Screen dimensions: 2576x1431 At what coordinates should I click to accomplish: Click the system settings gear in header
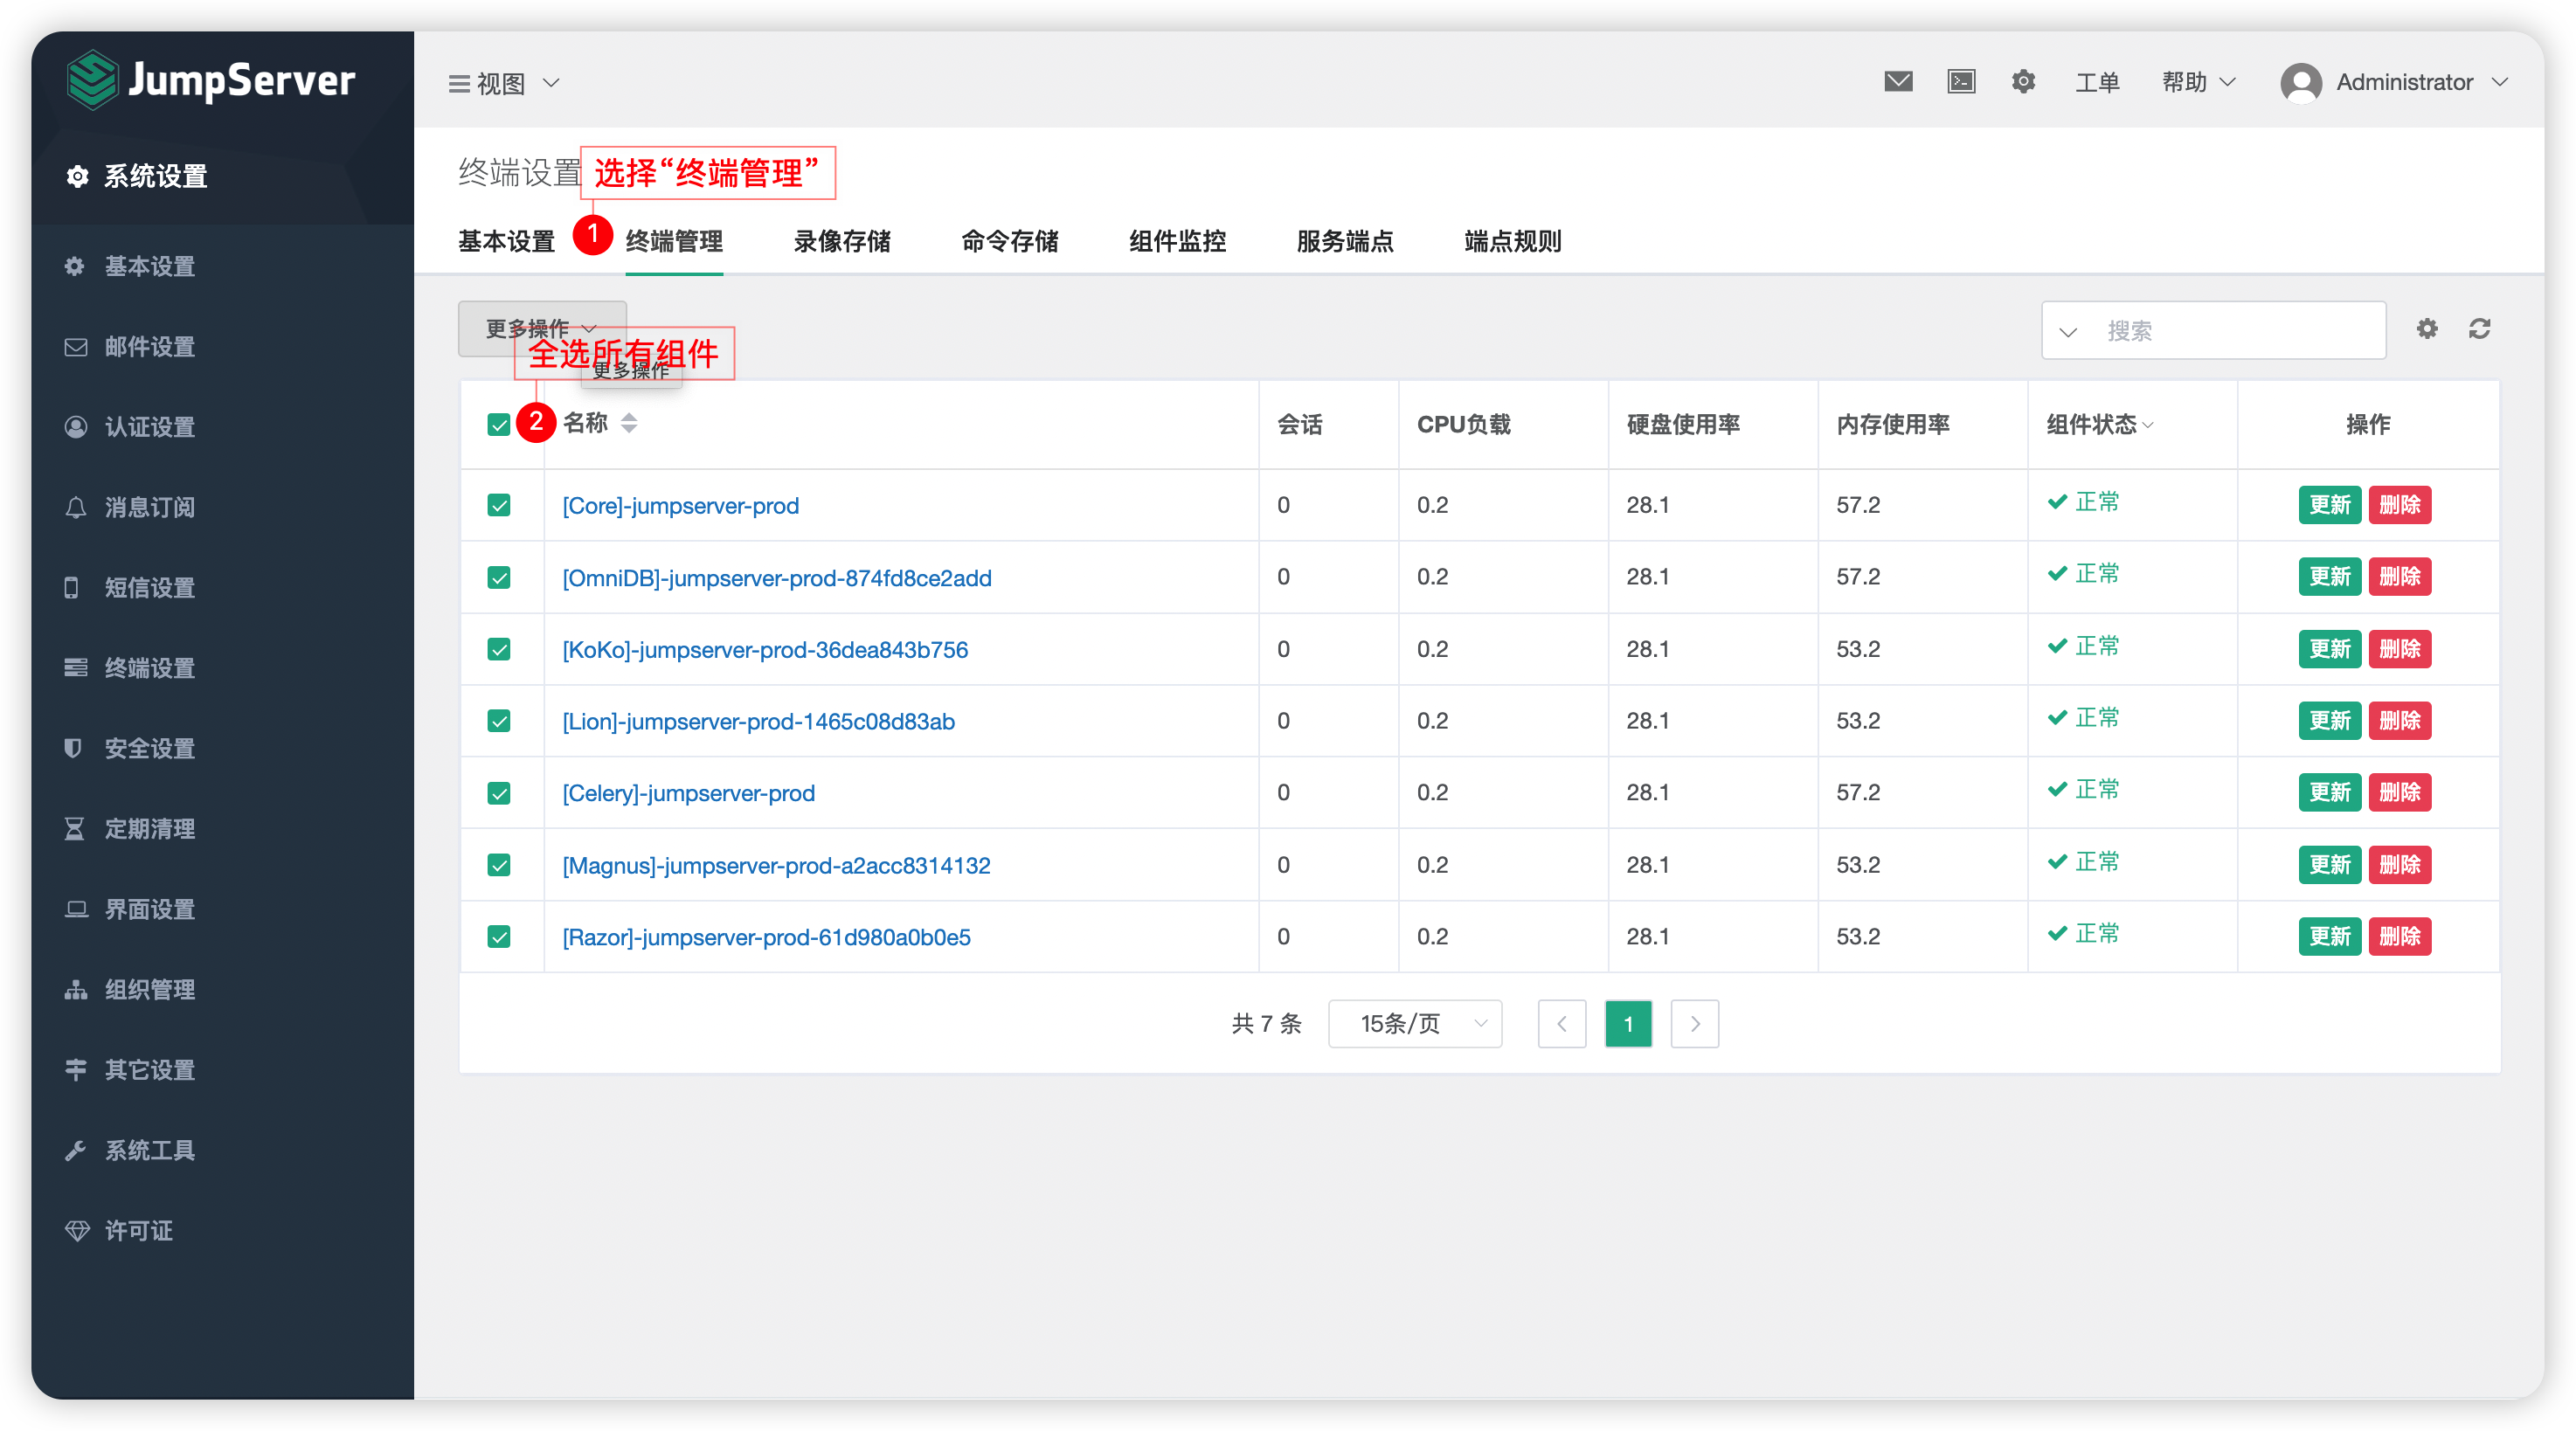(x=2023, y=82)
